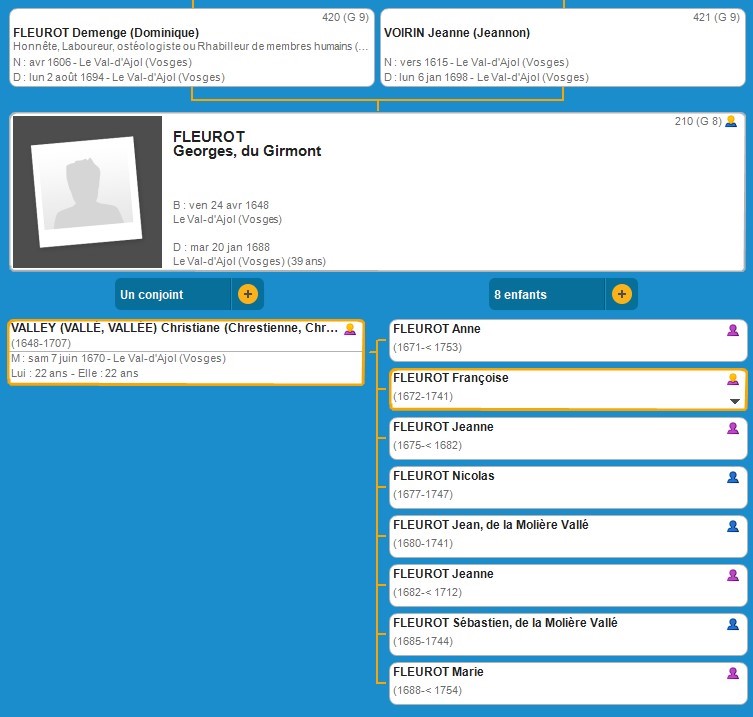753x717 pixels.
Task: Click the plus icon beside Un conjoint
Action: (248, 295)
